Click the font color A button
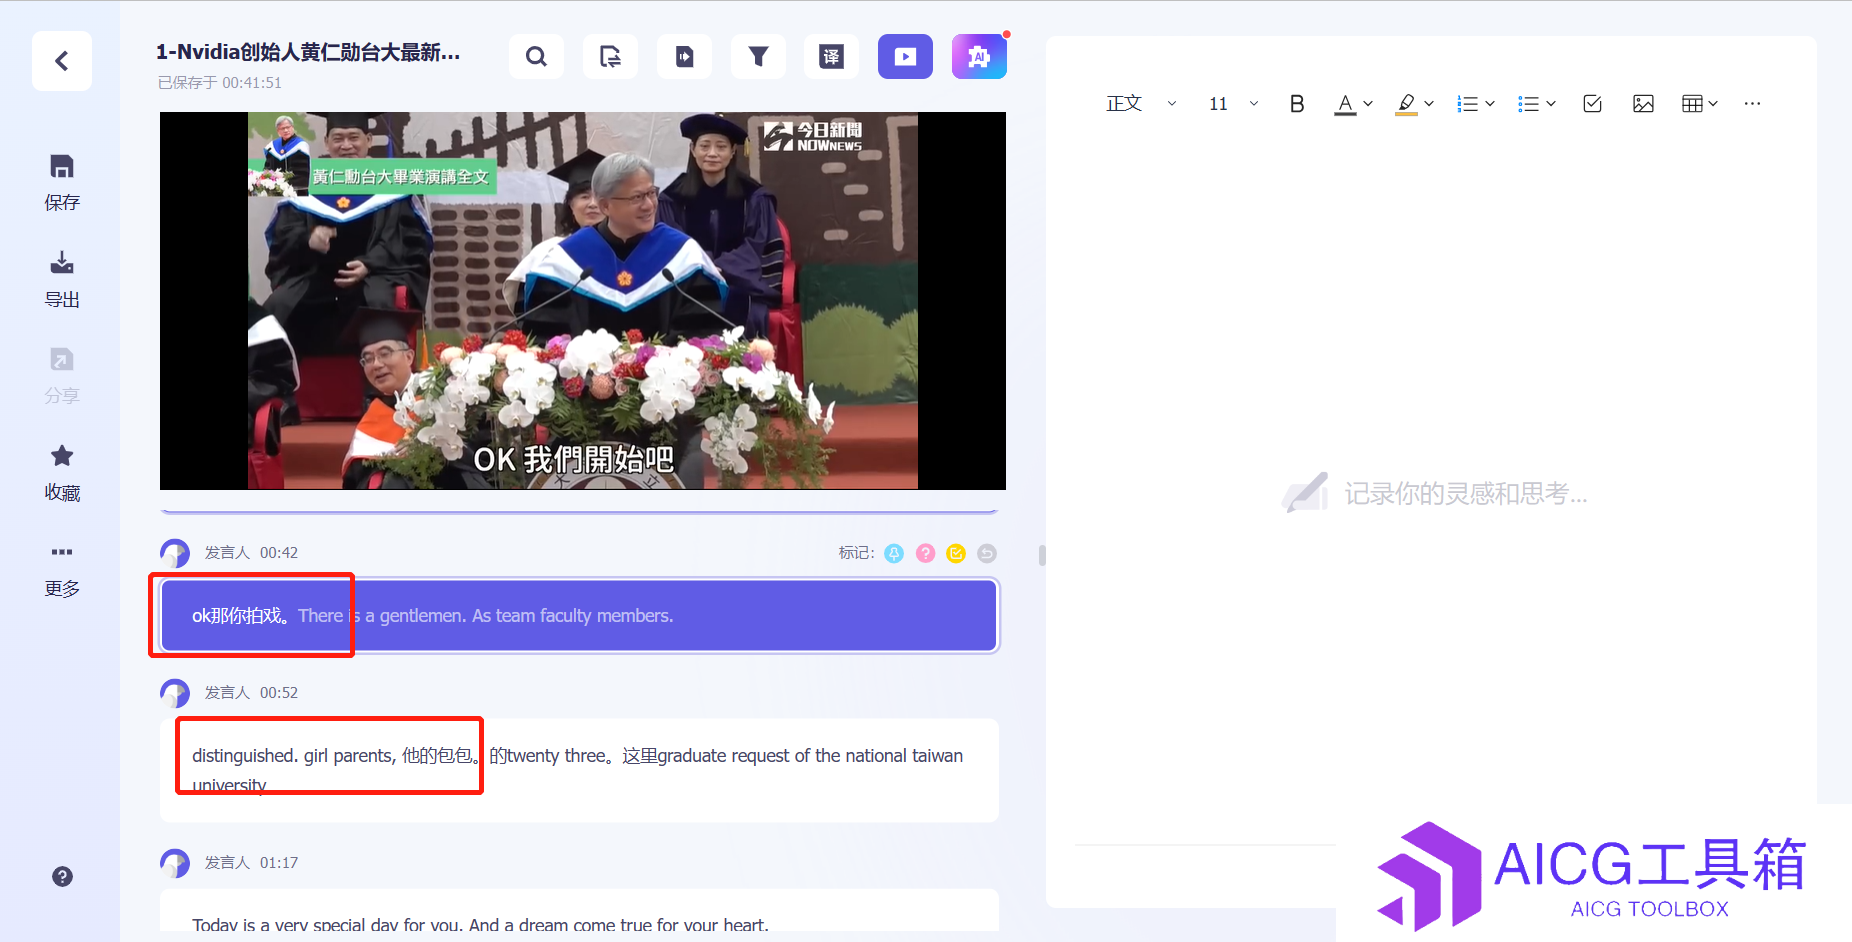 pos(1346,104)
